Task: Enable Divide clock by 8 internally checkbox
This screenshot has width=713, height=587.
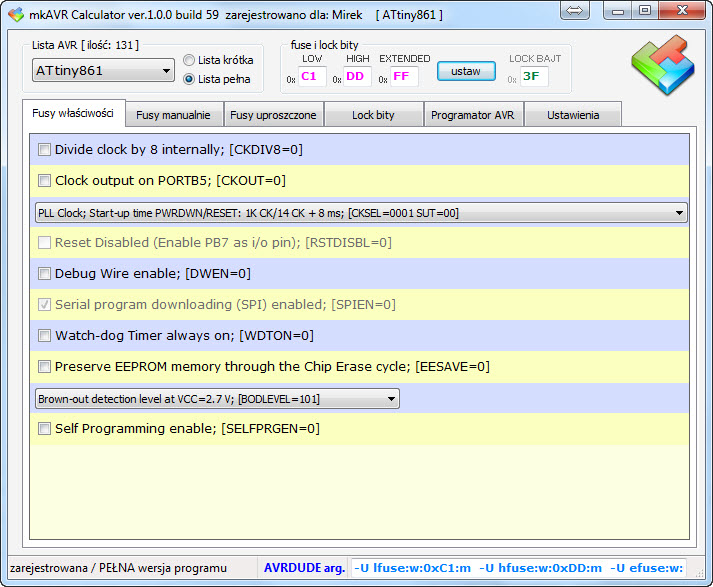Action: click(x=44, y=150)
